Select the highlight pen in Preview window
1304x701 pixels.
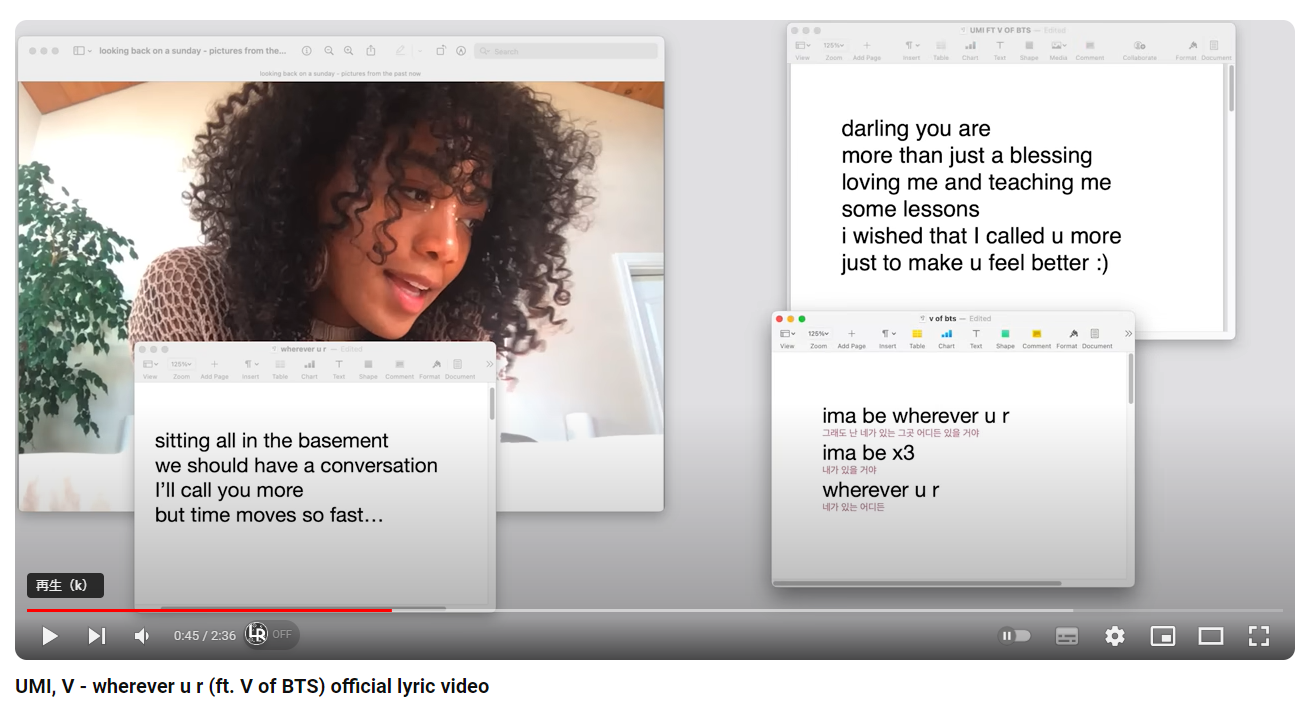tap(400, 51)
